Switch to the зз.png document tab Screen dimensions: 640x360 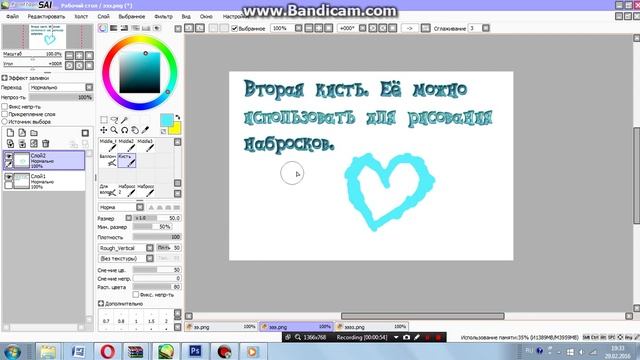point(221,327)
